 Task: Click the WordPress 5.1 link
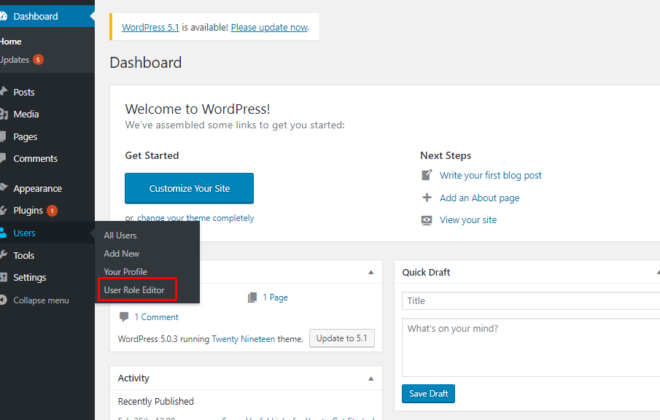click(x=150, y=27)
